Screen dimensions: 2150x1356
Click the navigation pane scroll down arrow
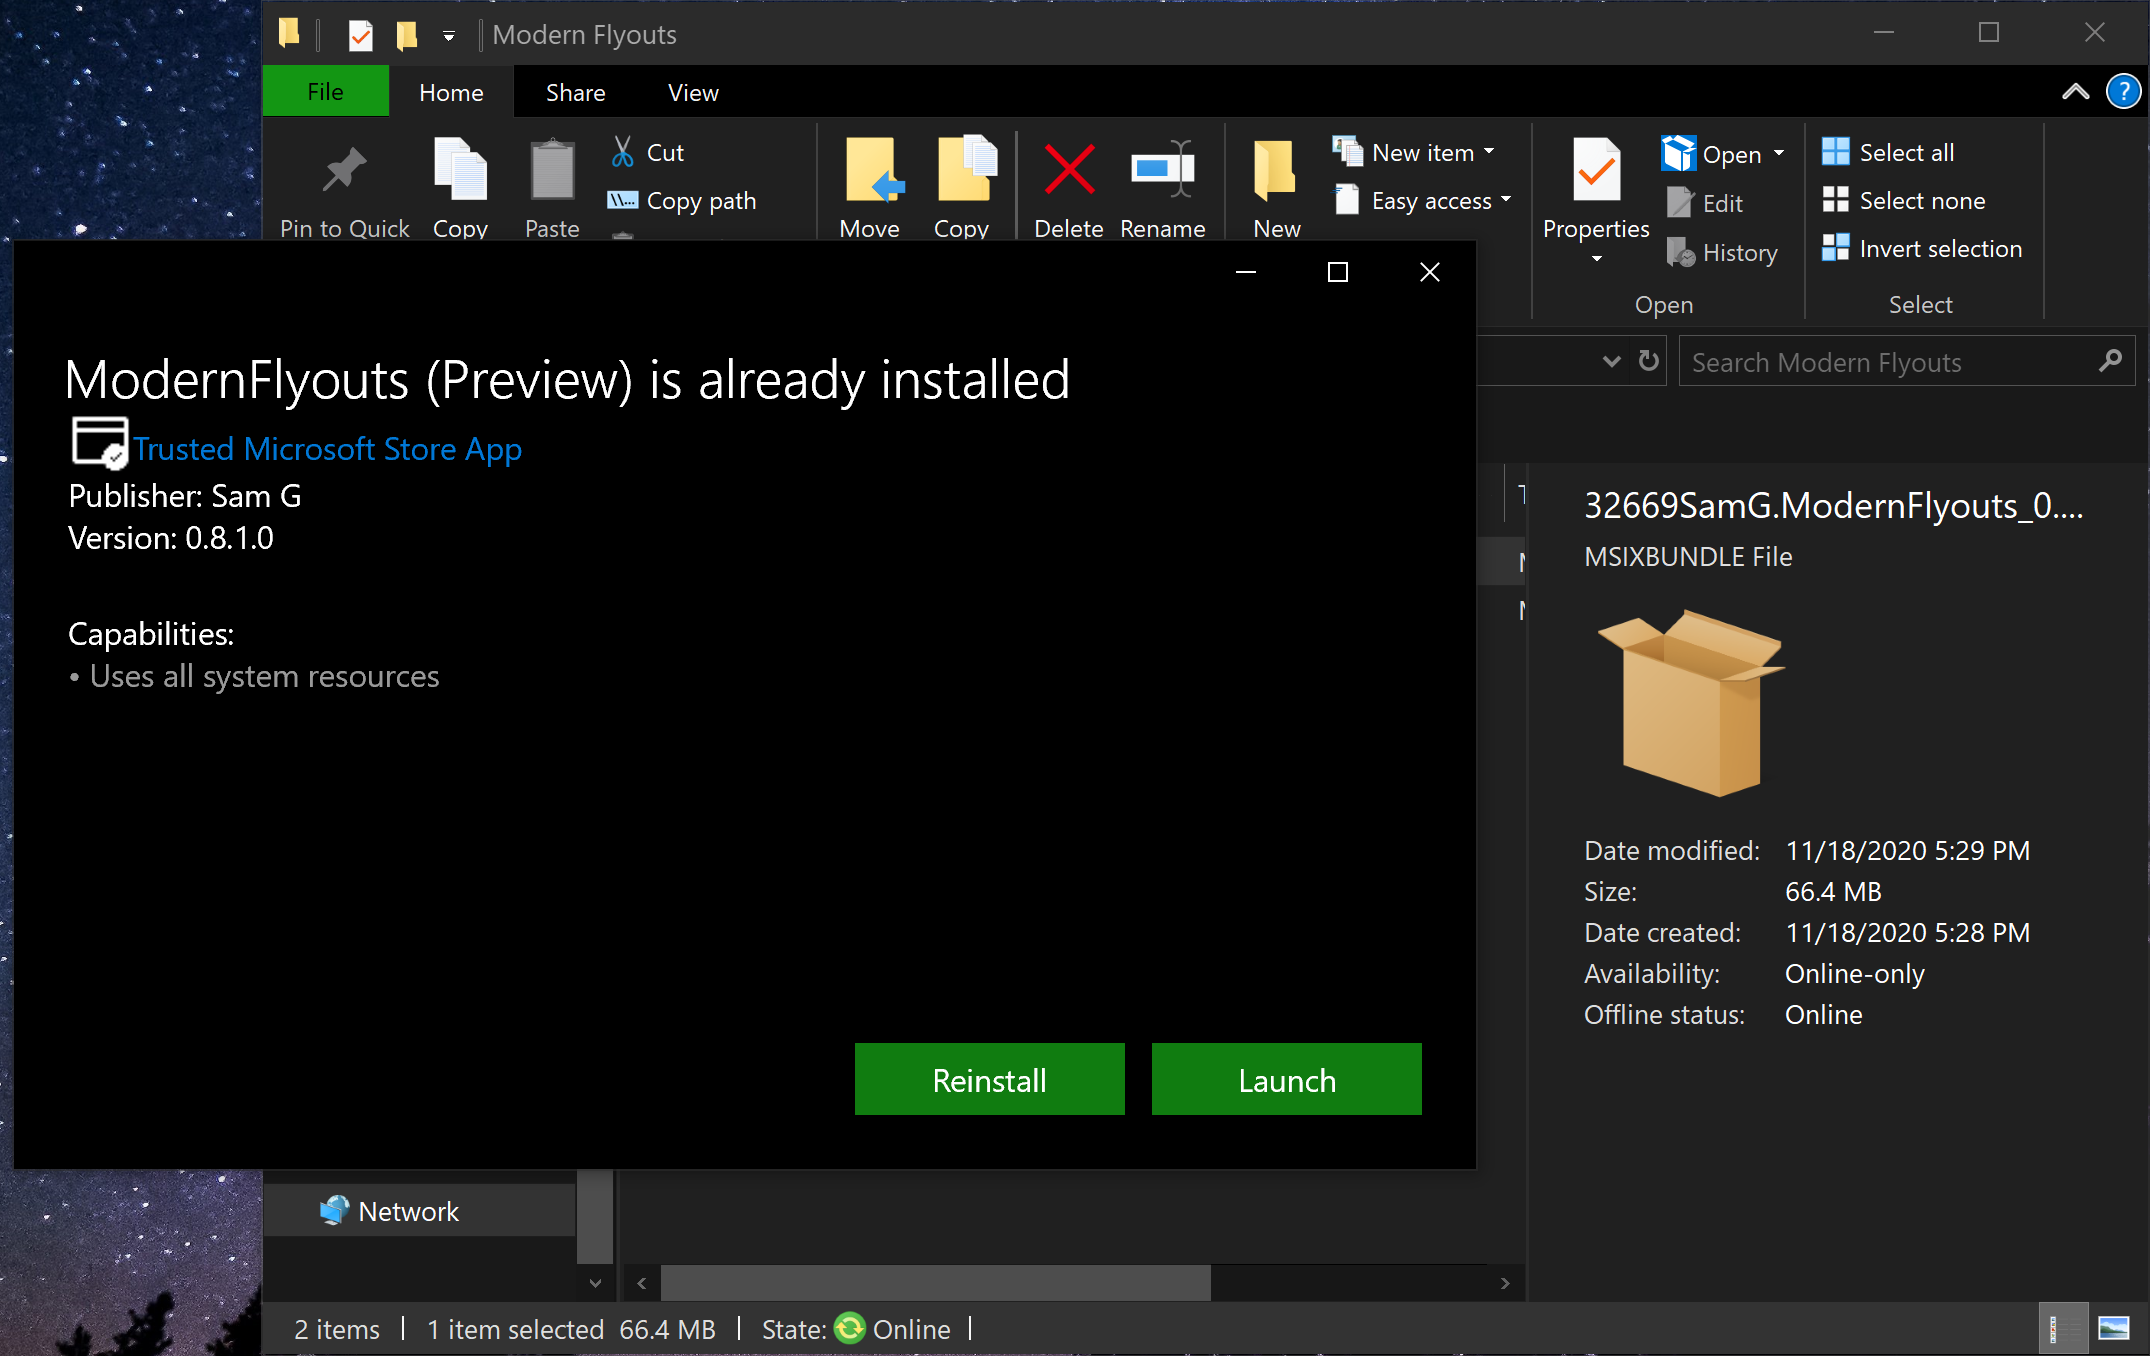[x=595, y=1283]
